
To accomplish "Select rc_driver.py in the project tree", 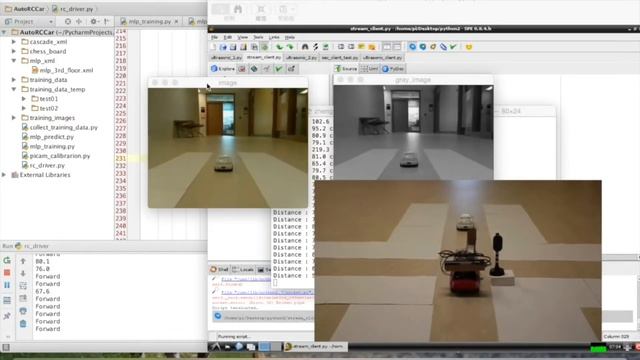I will click(x=47, y=165).
